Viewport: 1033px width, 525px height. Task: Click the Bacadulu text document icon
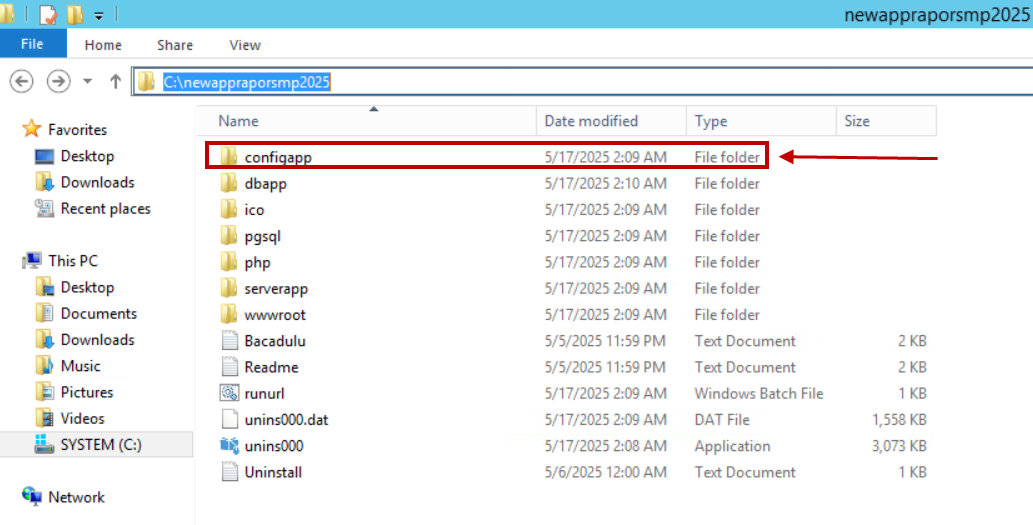(229, 341)
